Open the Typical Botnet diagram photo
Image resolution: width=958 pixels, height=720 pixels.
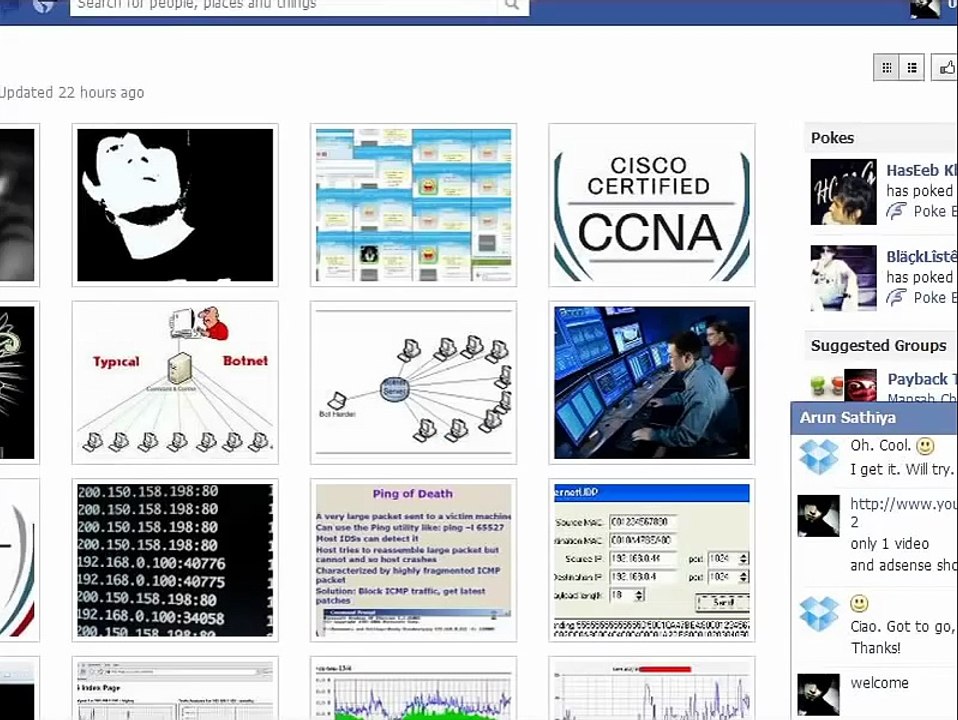click(x=175, y=382)
